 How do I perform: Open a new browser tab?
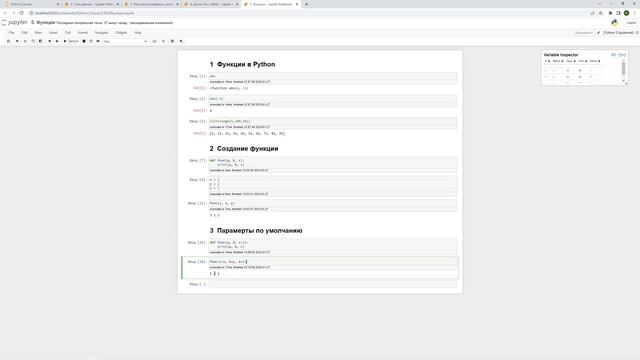tap(306, 4)
